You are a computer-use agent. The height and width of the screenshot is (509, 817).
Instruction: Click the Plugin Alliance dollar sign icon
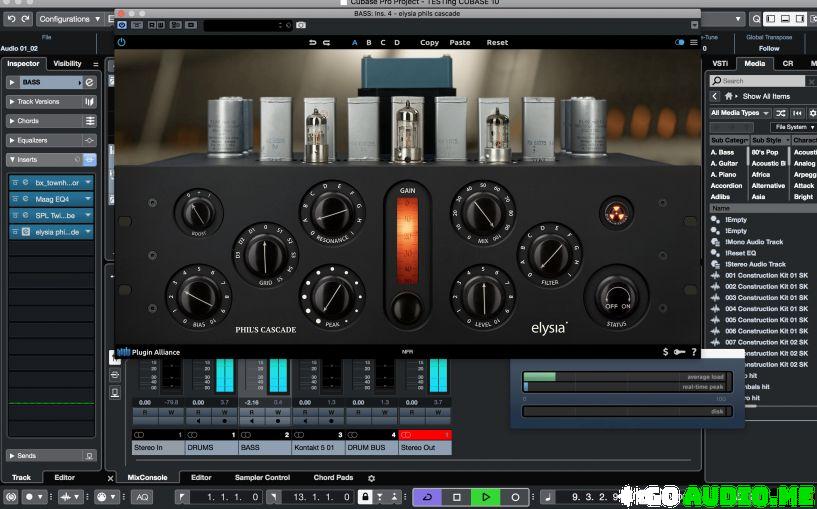click(665, 352)
